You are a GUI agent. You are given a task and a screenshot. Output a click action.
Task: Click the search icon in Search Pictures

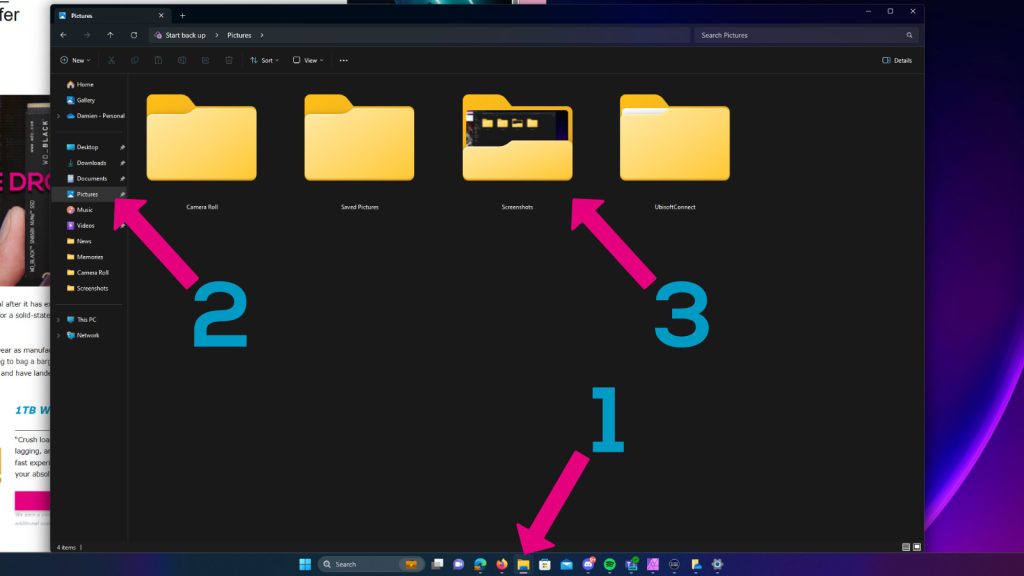point(909,34)
